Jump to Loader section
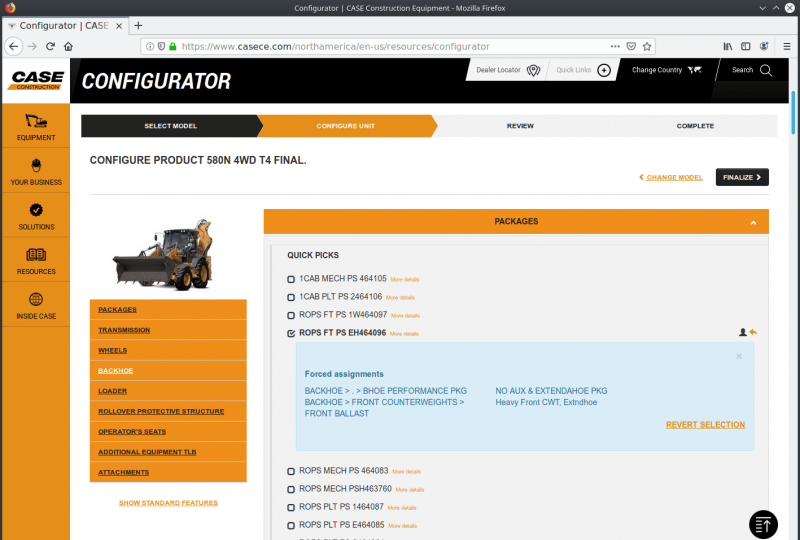This screenshot has width=800, height=540. click(112, 391)
